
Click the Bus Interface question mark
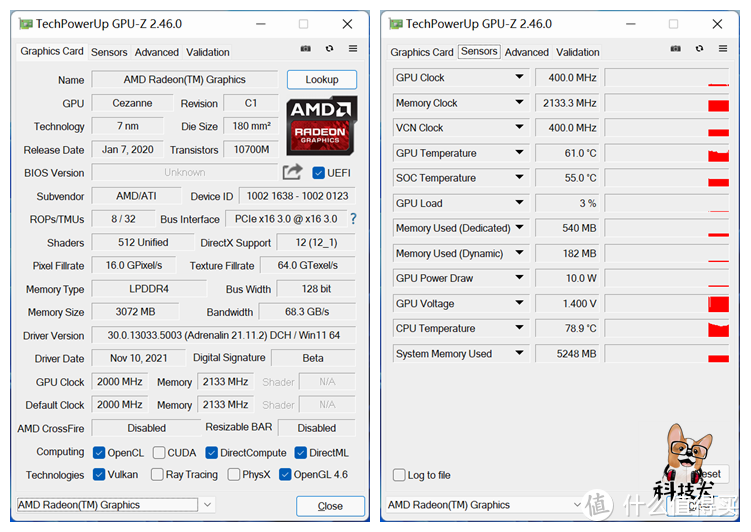point(353,219)
